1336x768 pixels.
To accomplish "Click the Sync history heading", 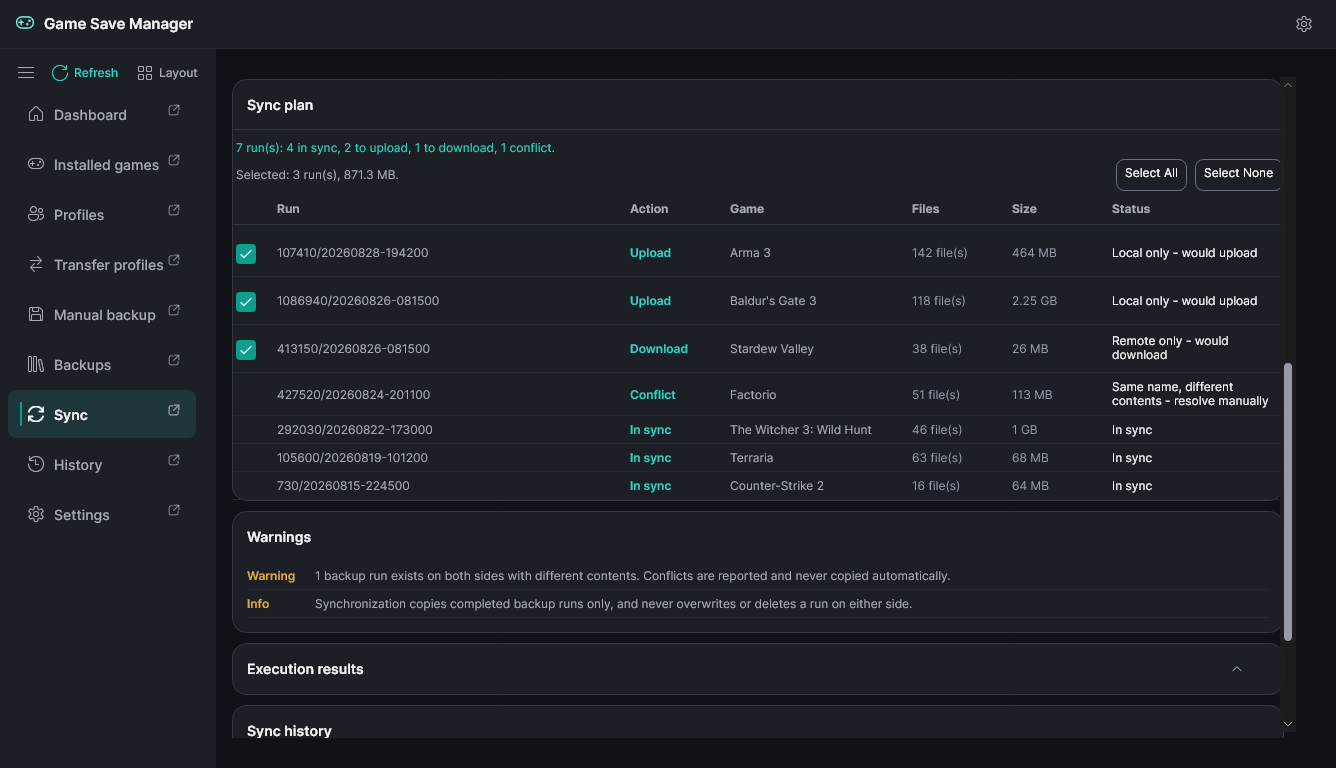I will click(289, 731).
